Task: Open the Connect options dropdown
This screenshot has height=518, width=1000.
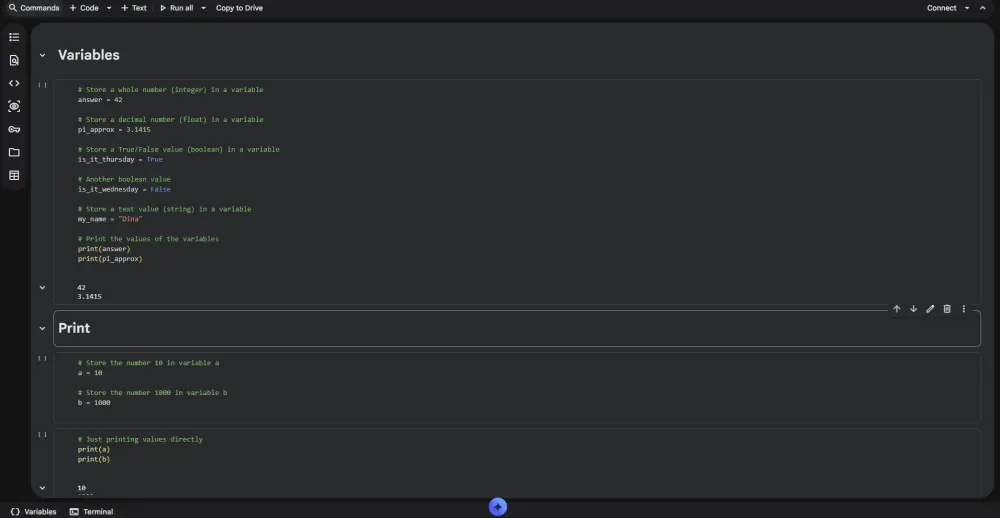Action: (967, 8)
